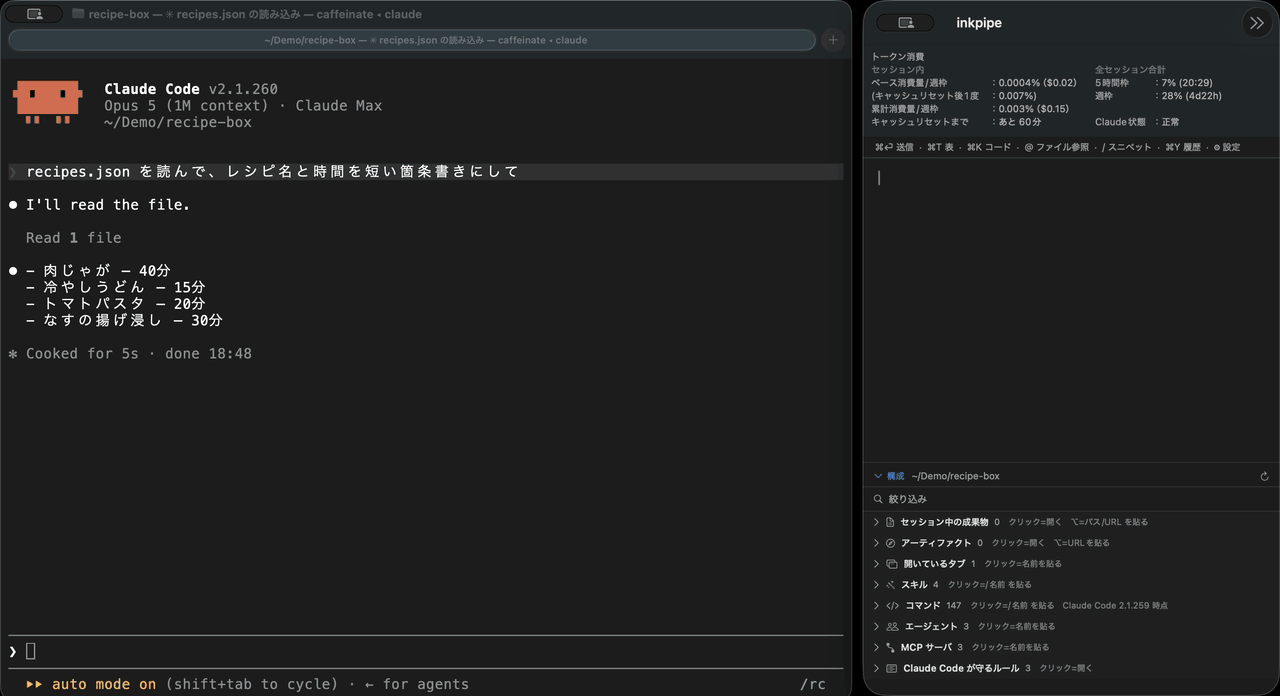
Task: Click into the 絞り込み filter field
Action: tap(1070, 499)
